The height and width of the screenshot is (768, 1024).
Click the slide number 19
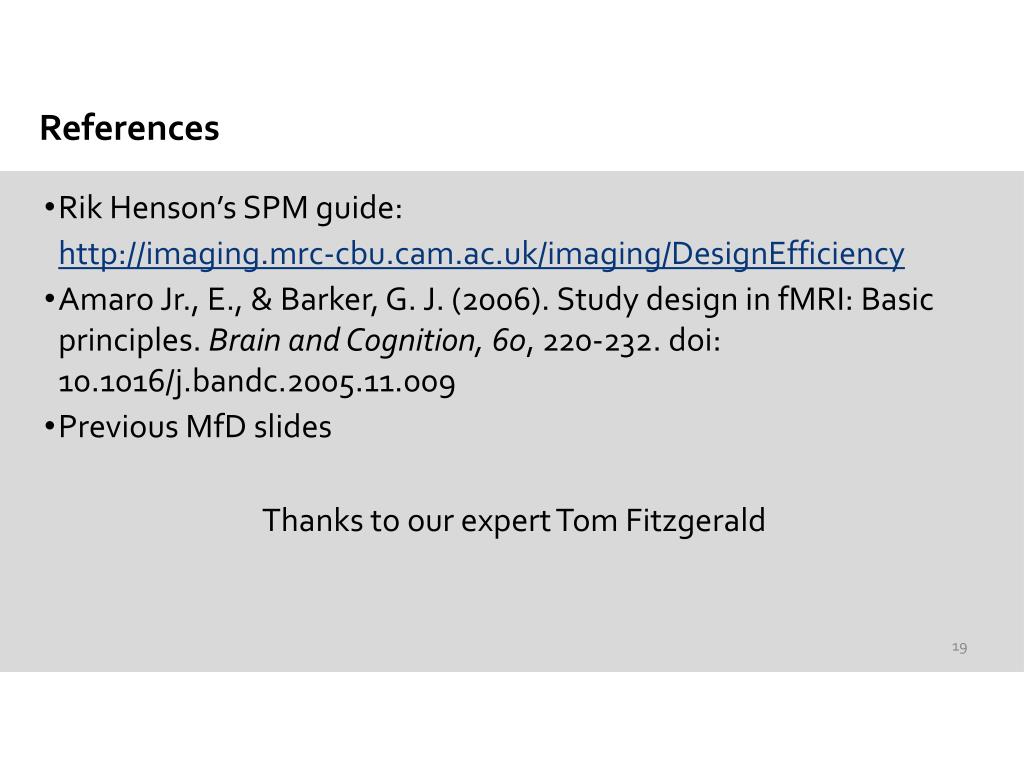tap(959, 647)
